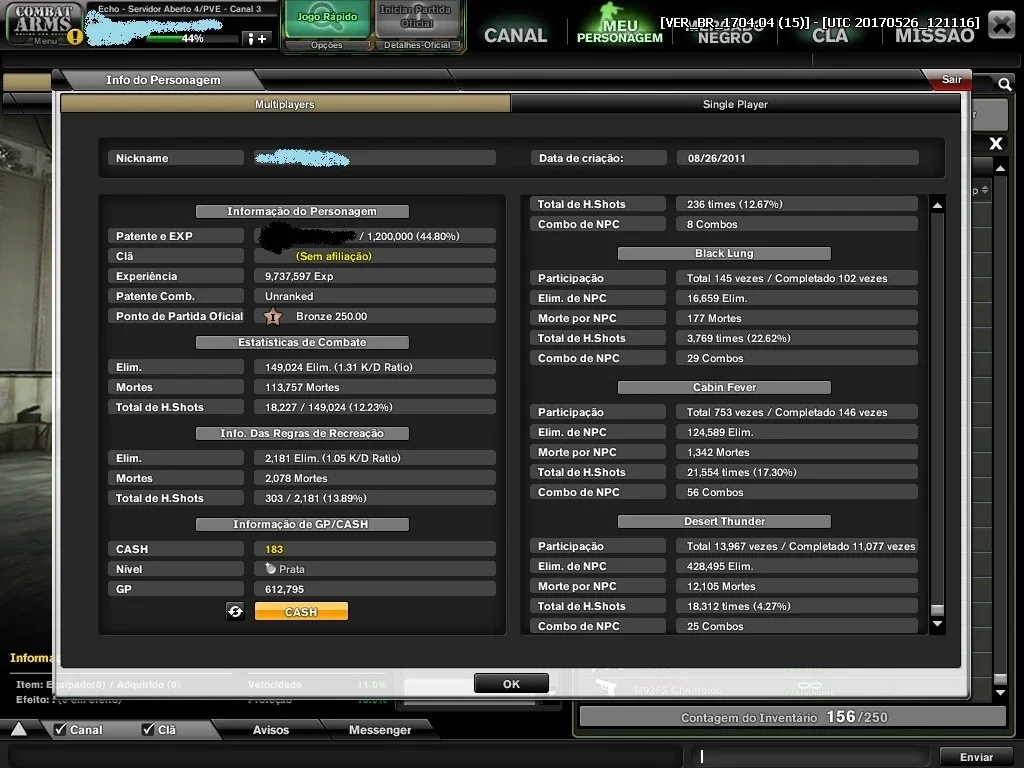Open Opções under Jogo Rápido
Image resolution: width=1024 pixels, height=768 pixels.
(327, 45)
